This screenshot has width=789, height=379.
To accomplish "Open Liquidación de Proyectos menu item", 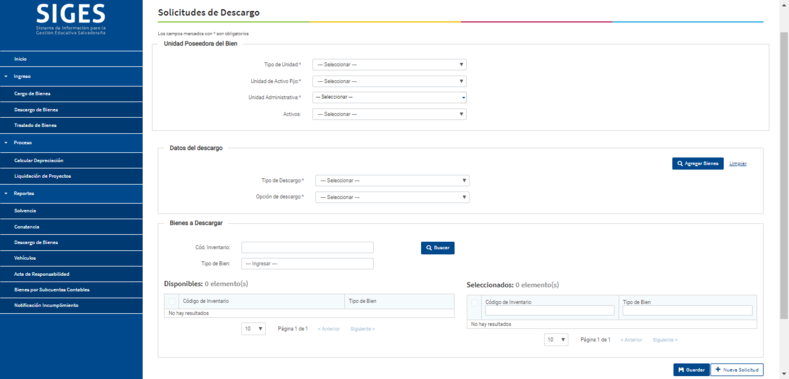I will coord(71,176).
